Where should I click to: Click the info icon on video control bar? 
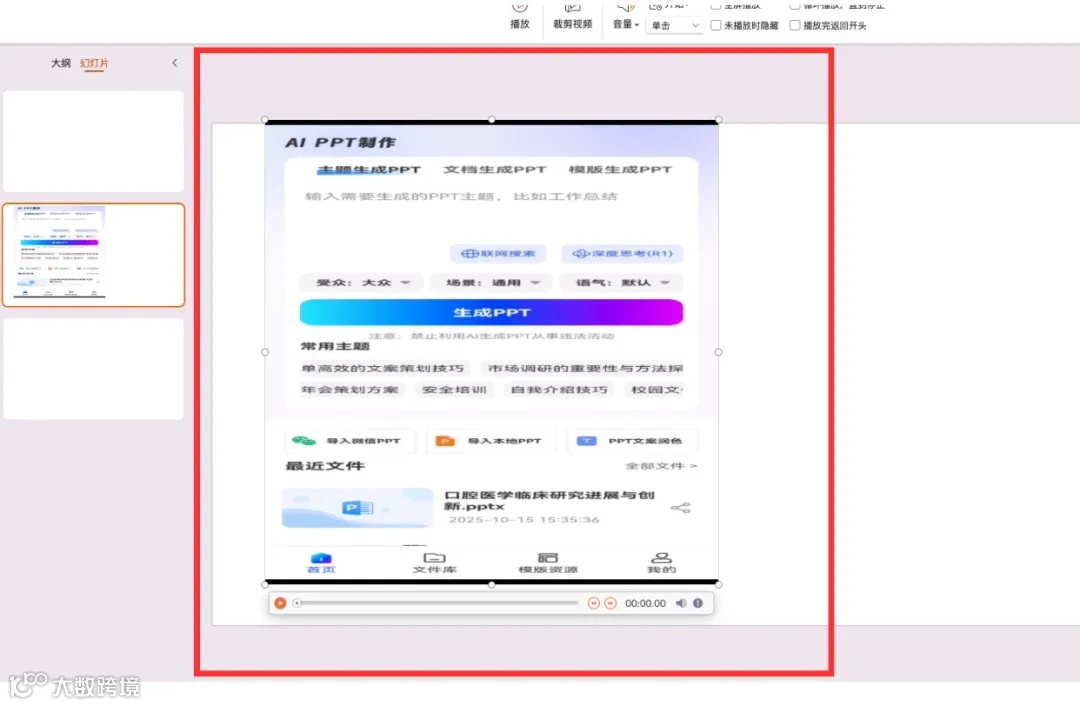[698, 603]
